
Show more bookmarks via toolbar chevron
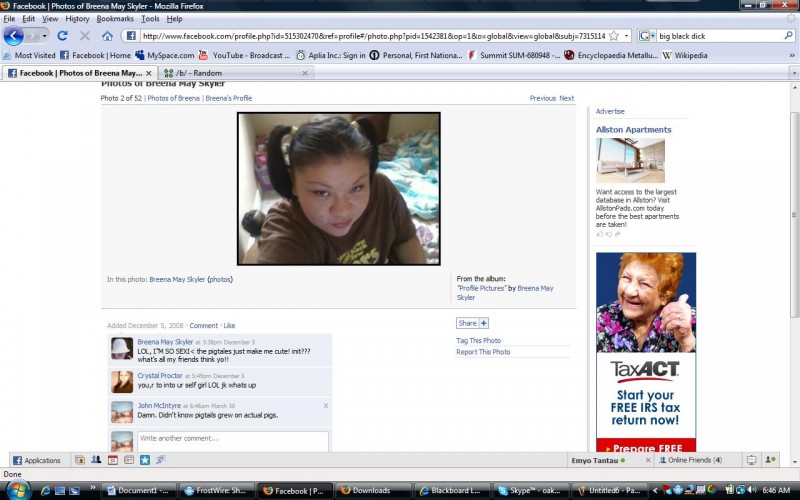click(x=792, y=55)
